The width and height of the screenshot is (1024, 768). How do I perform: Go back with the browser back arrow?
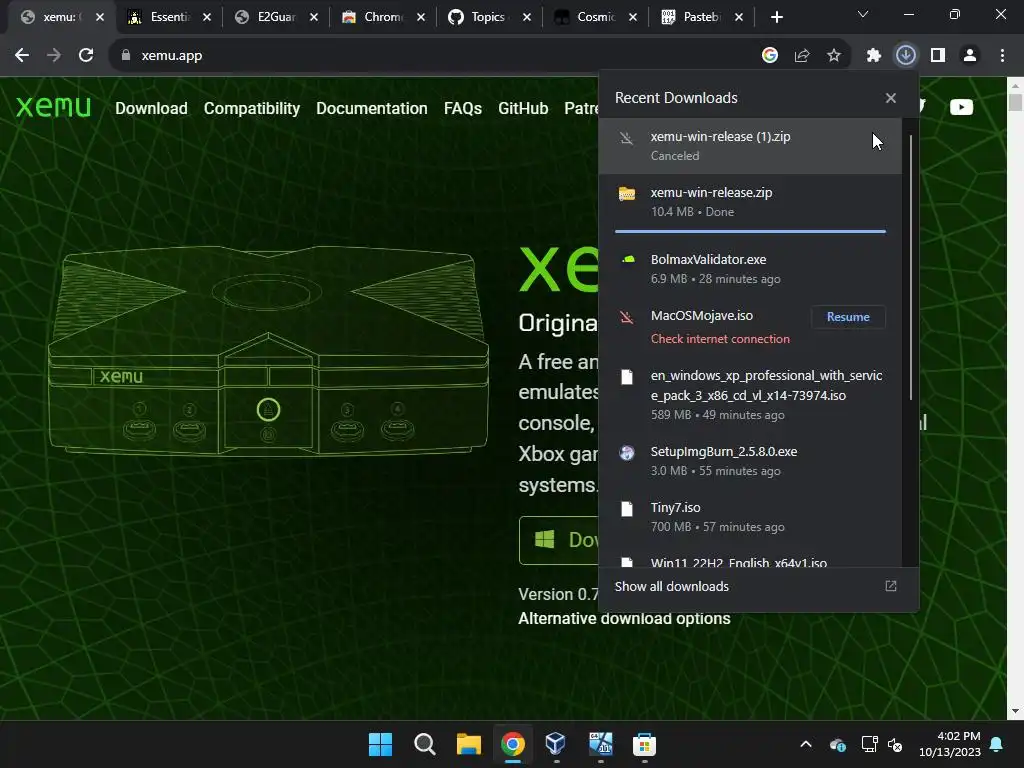[x=22, y=56]
